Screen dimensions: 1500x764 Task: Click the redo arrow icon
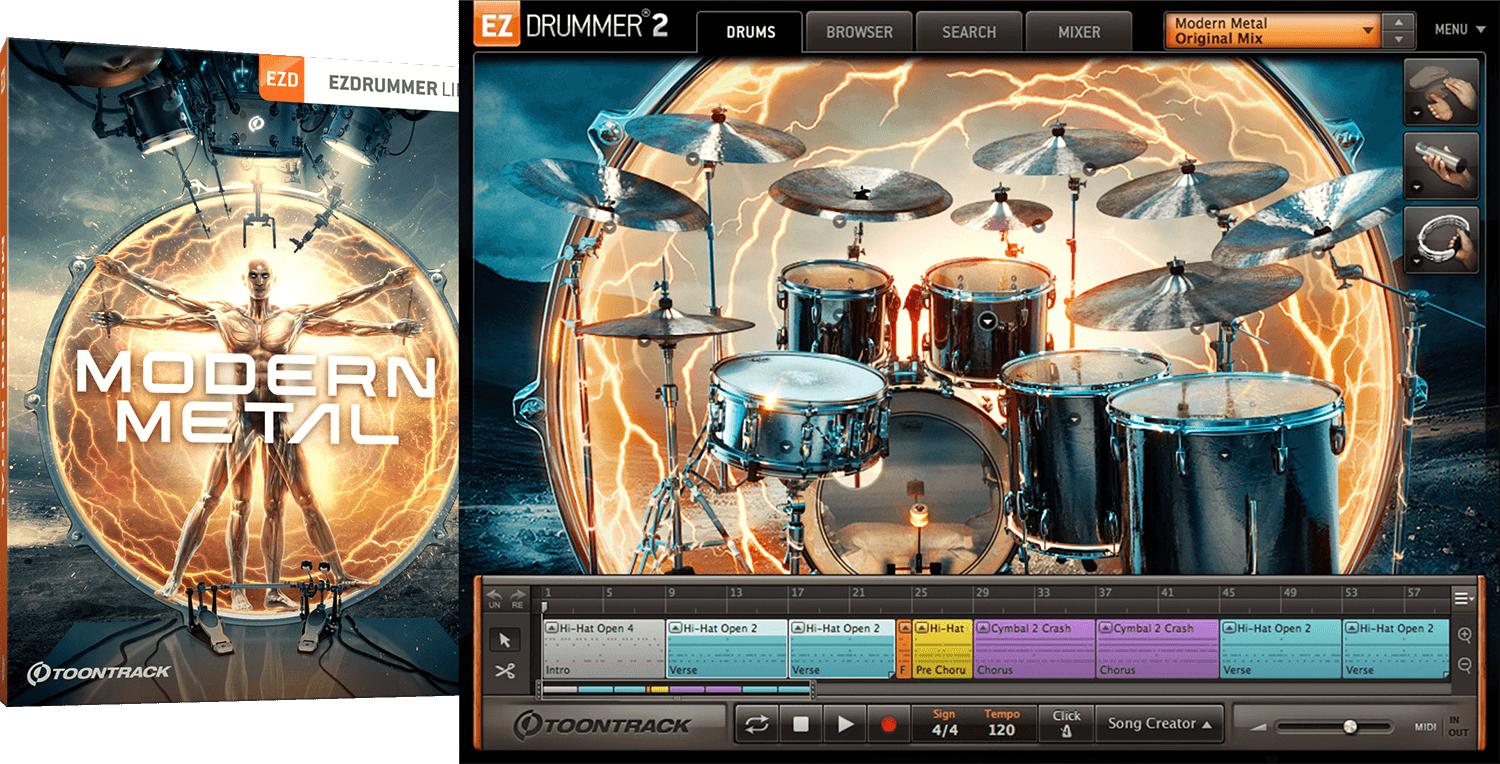[x=517, y=596]
